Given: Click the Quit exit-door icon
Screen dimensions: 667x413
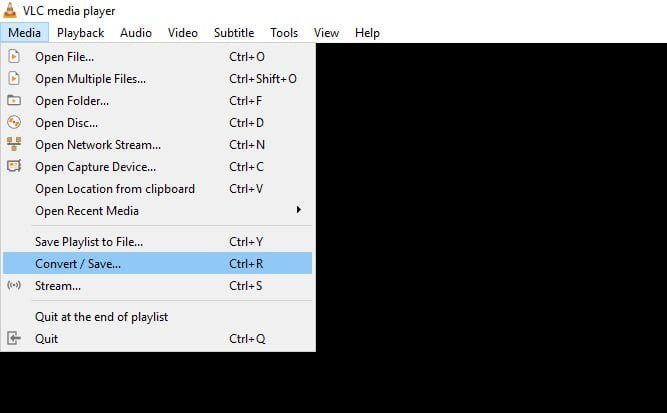Looking at the screenshot, I should pyautogui.click(x=14, y=339).
